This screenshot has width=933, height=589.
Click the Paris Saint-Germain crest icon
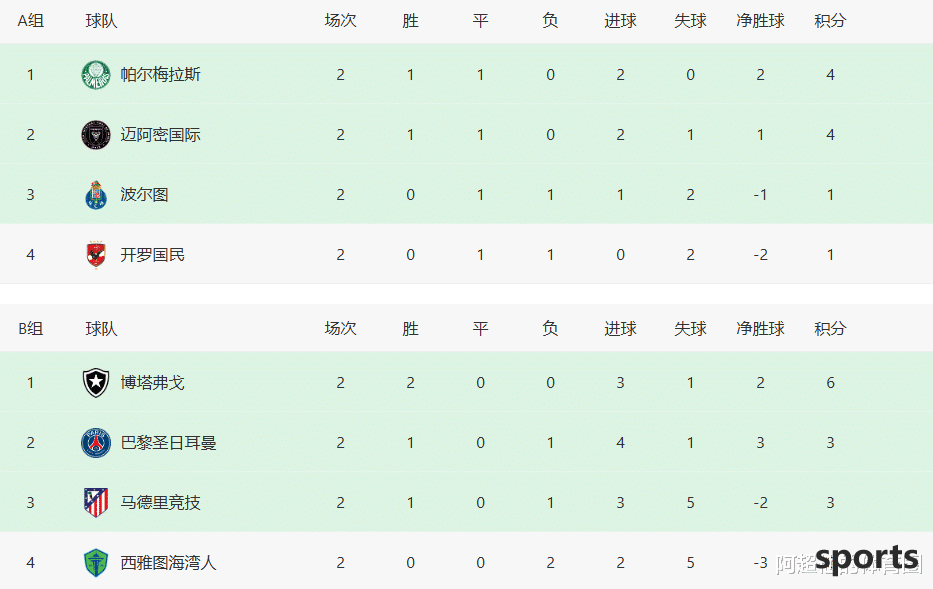(x=96, y=443)
